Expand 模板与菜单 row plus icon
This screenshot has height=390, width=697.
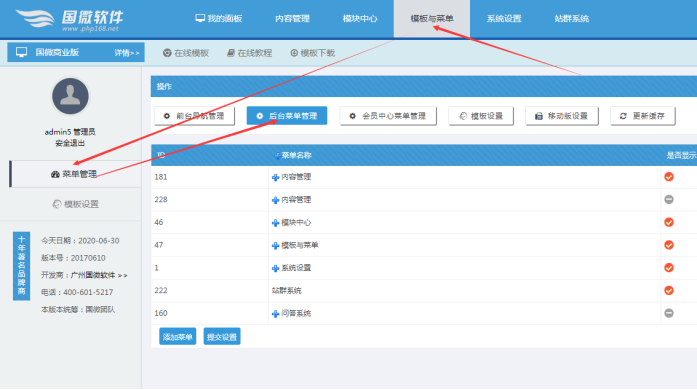(x=275, y=245)
